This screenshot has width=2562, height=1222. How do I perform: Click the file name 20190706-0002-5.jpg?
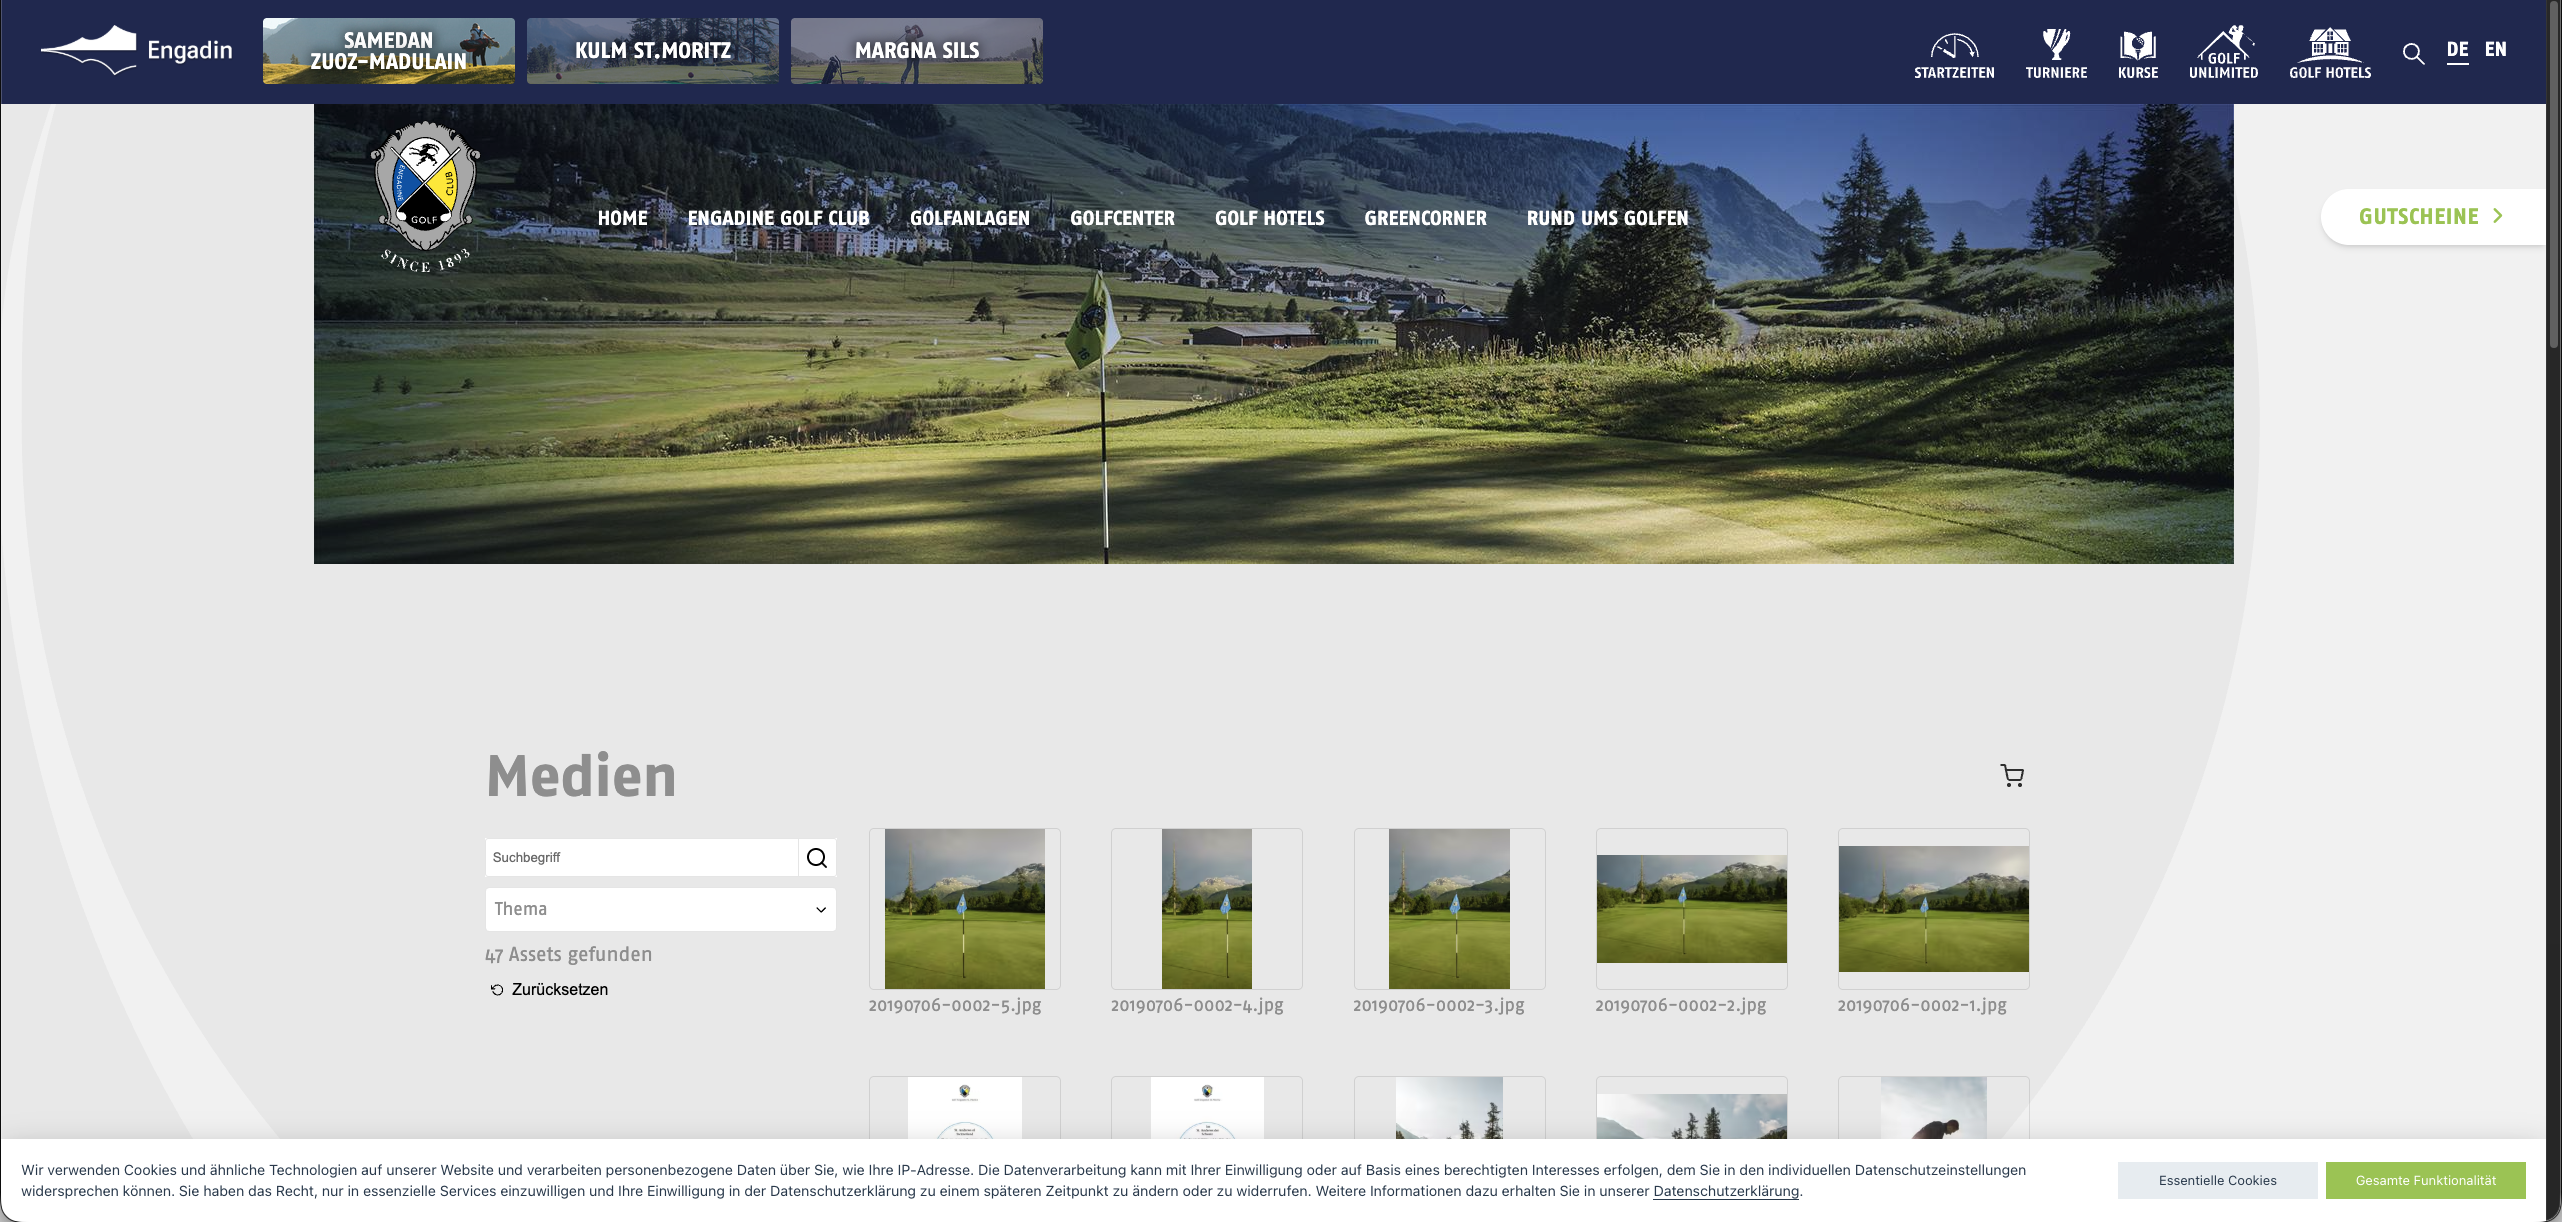955,1006
